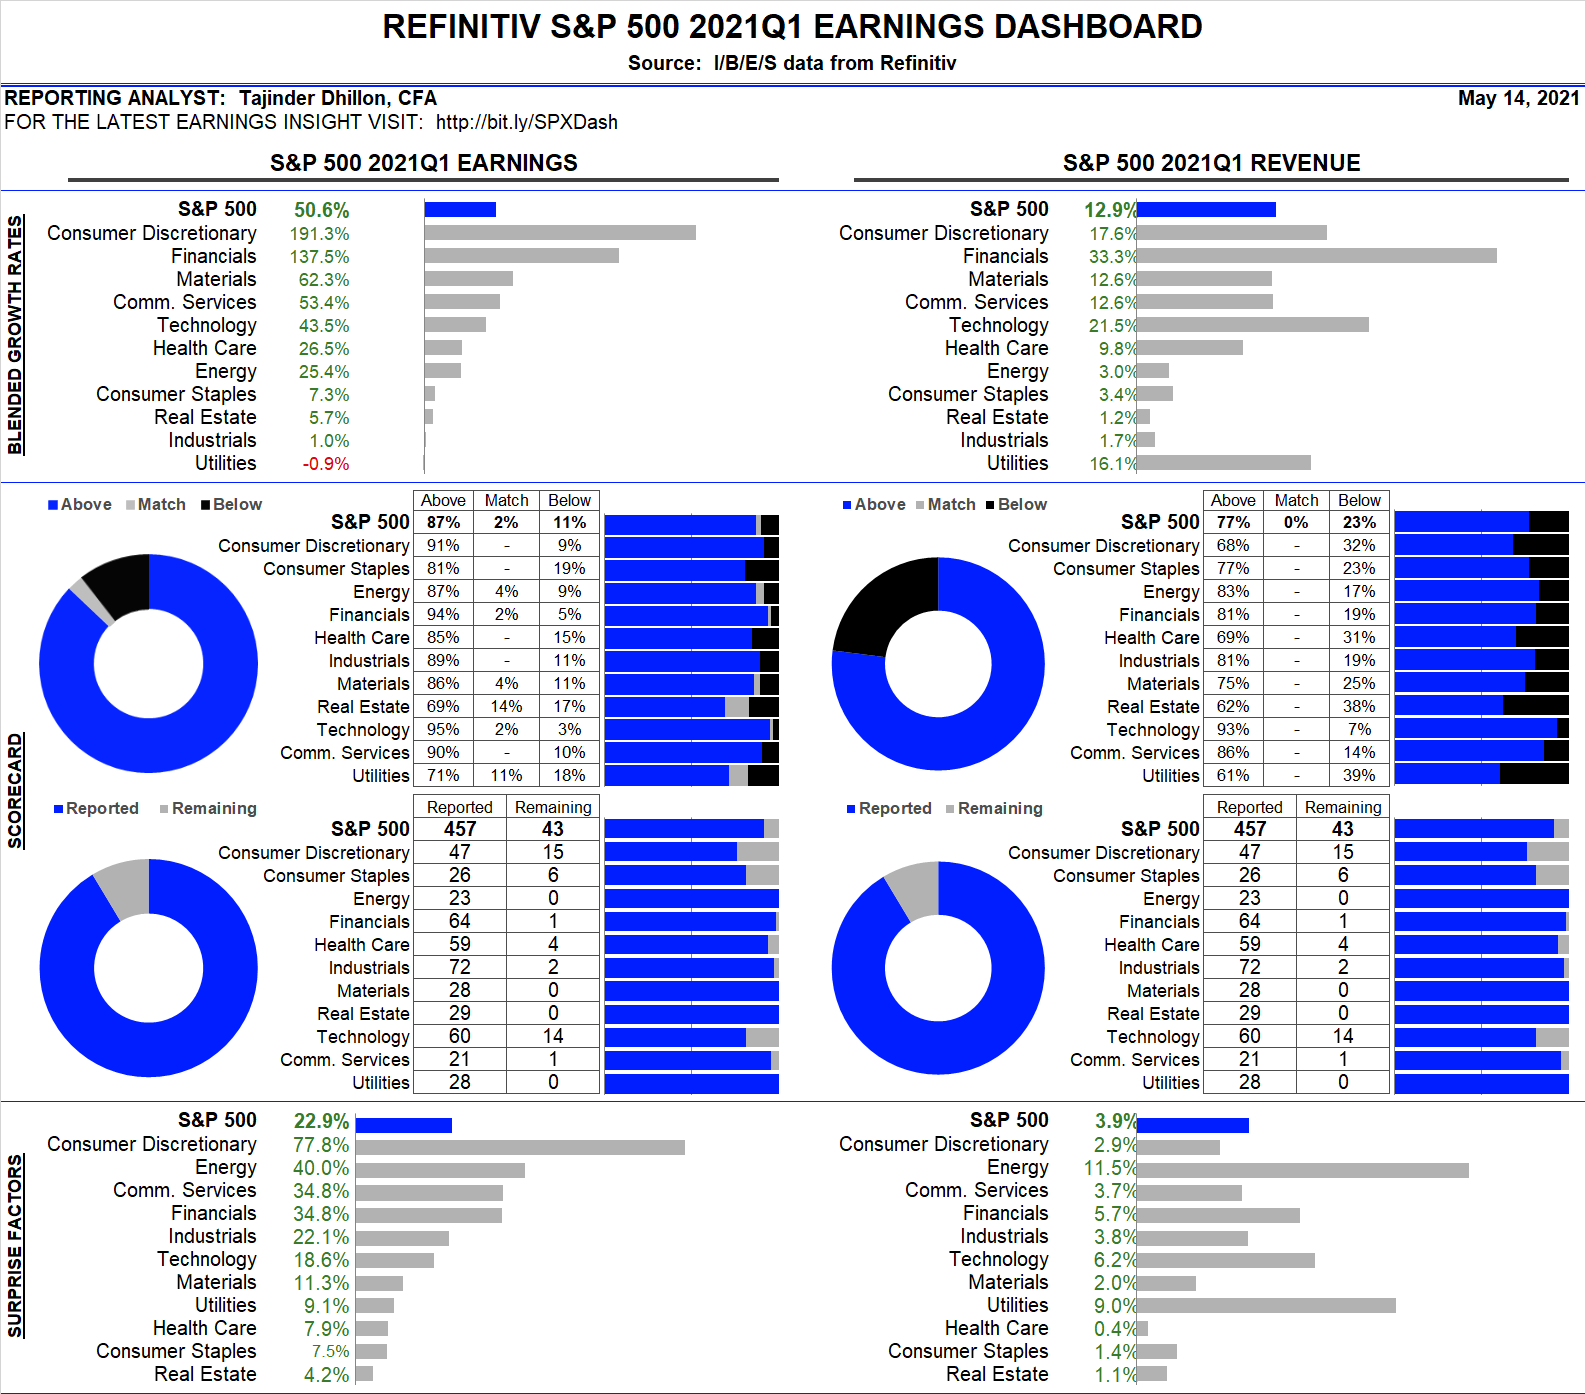The width and height of the screenshot is (1585, 1394).
Task: Click the Materials earnings growth value 62.3%
Action: (324, 280)
